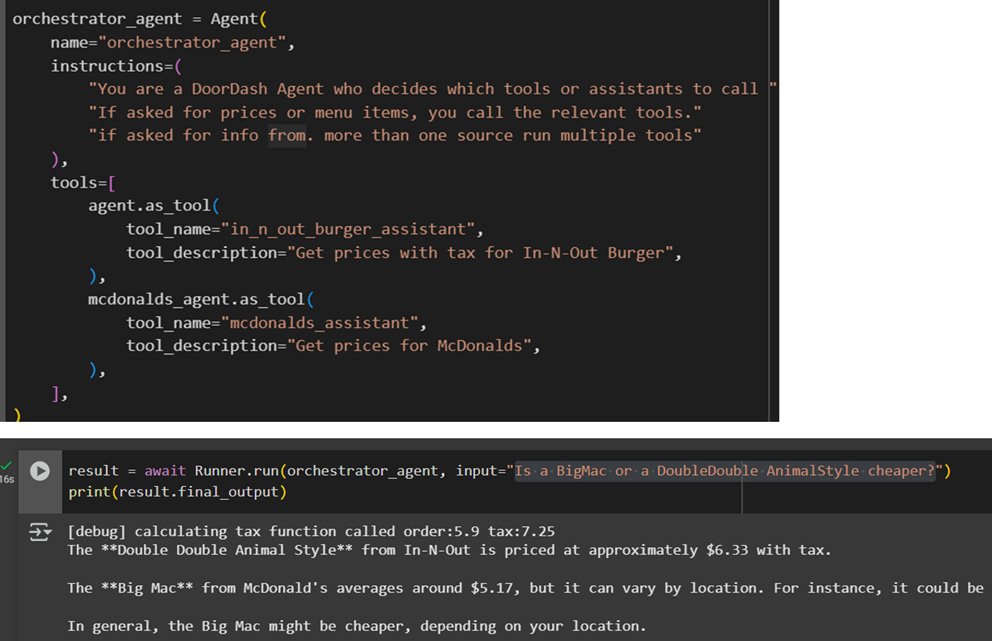This screenshot has height=641, width=992.
Task: Click tool_name "in_n_out_burger_assistant" string
Action: coord(347,229)
